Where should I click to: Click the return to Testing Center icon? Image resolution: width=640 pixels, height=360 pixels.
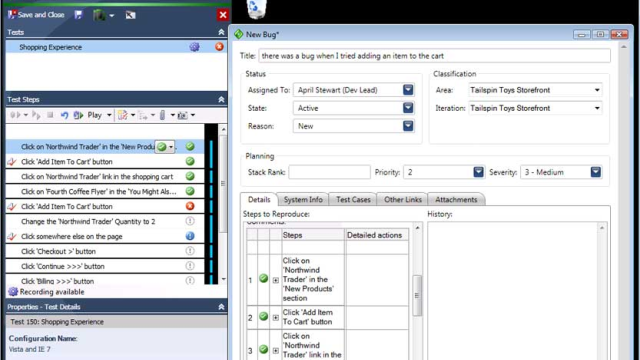130,15
